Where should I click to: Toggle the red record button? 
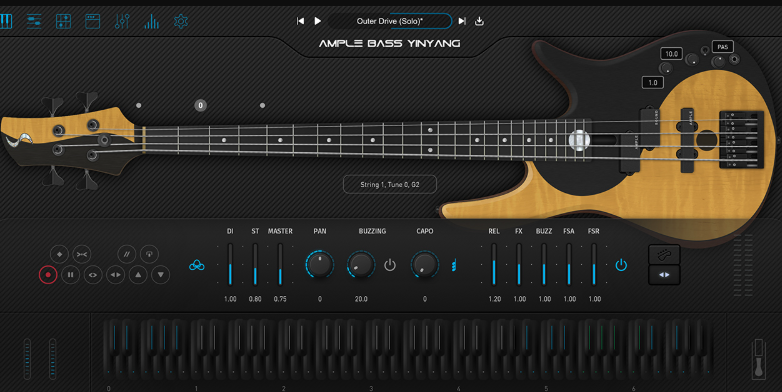click(48, 275)
